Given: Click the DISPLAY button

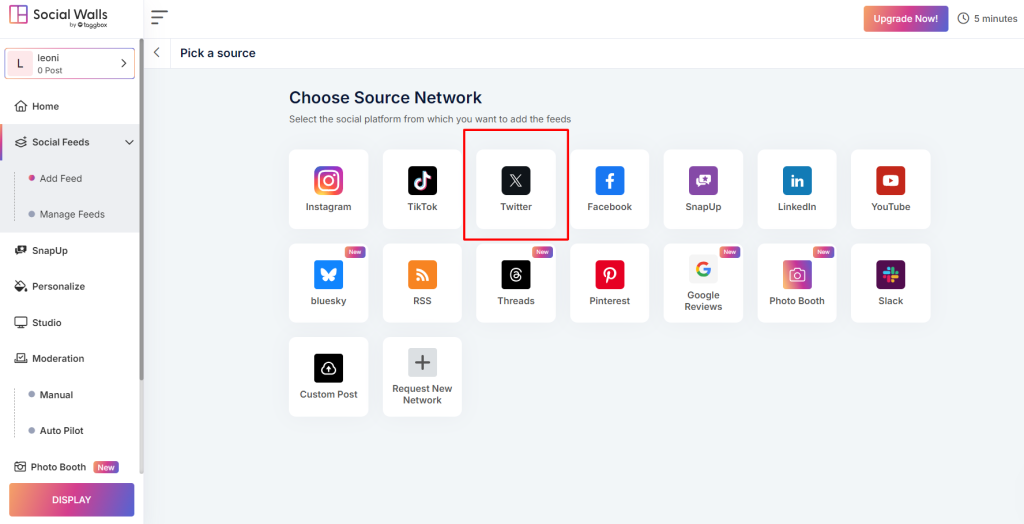Looking at the screenshot, I should coord(72,500).
